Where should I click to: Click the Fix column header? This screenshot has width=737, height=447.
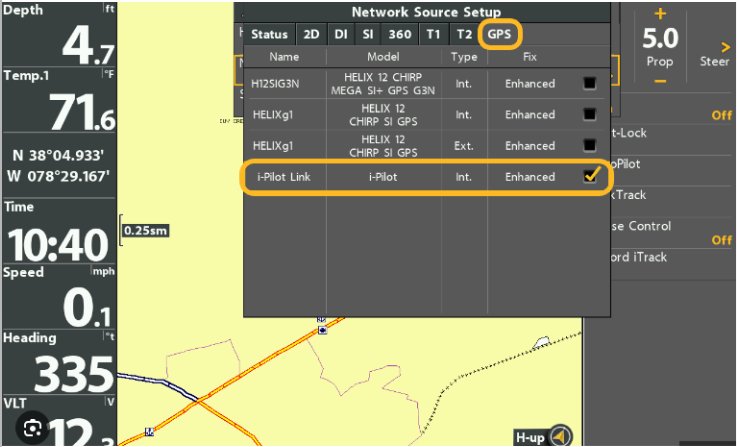[530, 56]
